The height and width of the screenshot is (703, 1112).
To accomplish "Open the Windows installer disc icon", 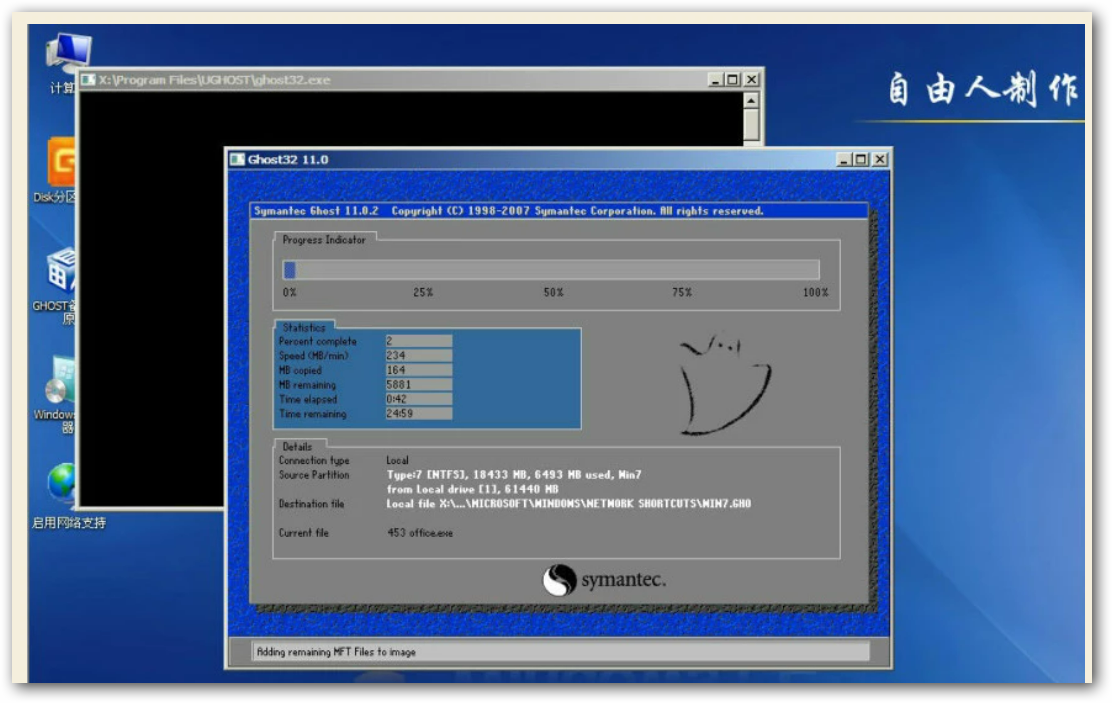I will click(x=60, y=380).
